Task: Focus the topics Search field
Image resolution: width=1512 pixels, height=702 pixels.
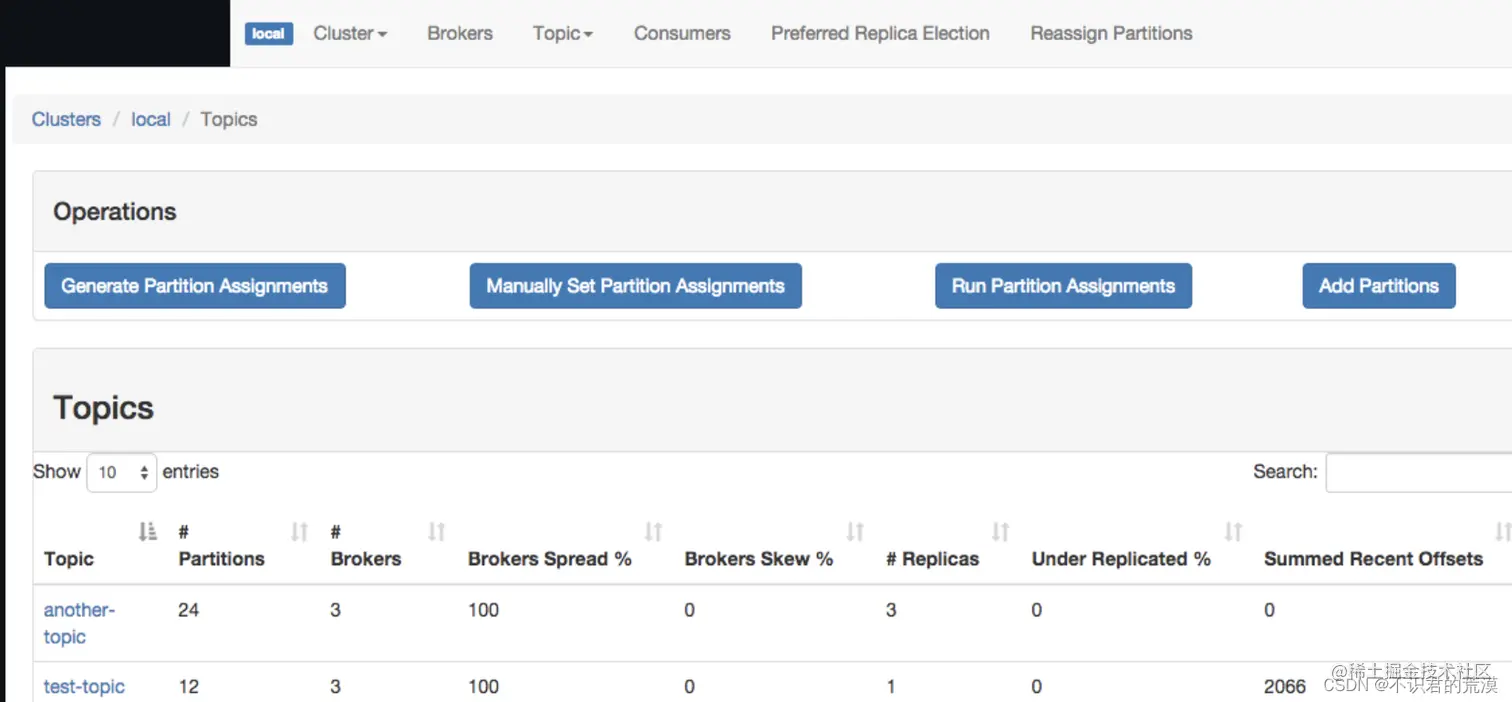Action: coord(1418,472)
